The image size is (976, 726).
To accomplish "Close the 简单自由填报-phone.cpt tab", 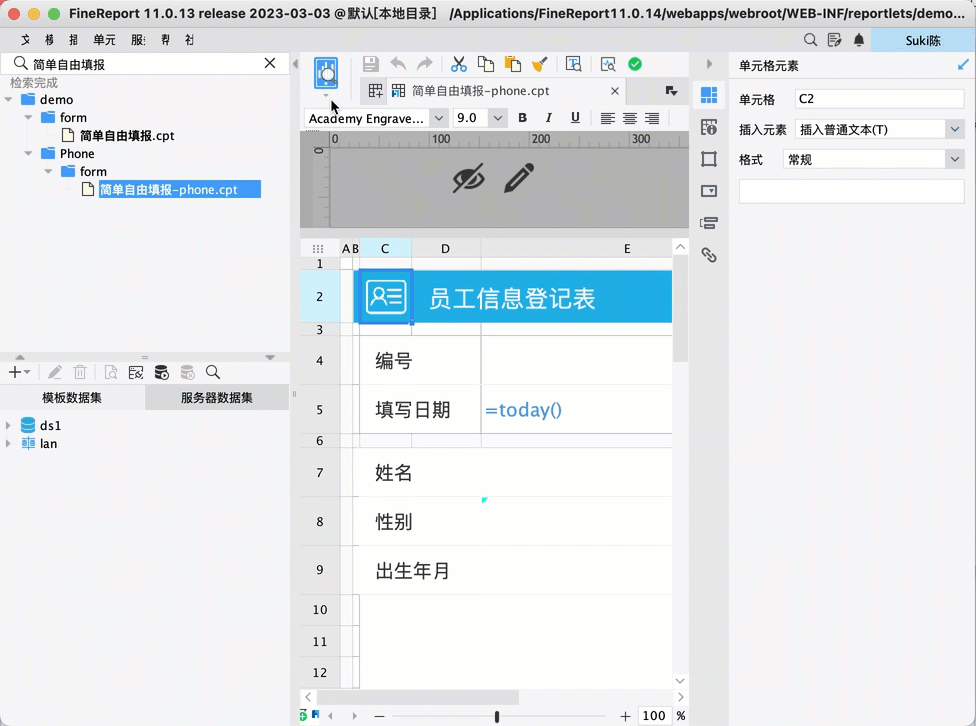I will point(614,91).
